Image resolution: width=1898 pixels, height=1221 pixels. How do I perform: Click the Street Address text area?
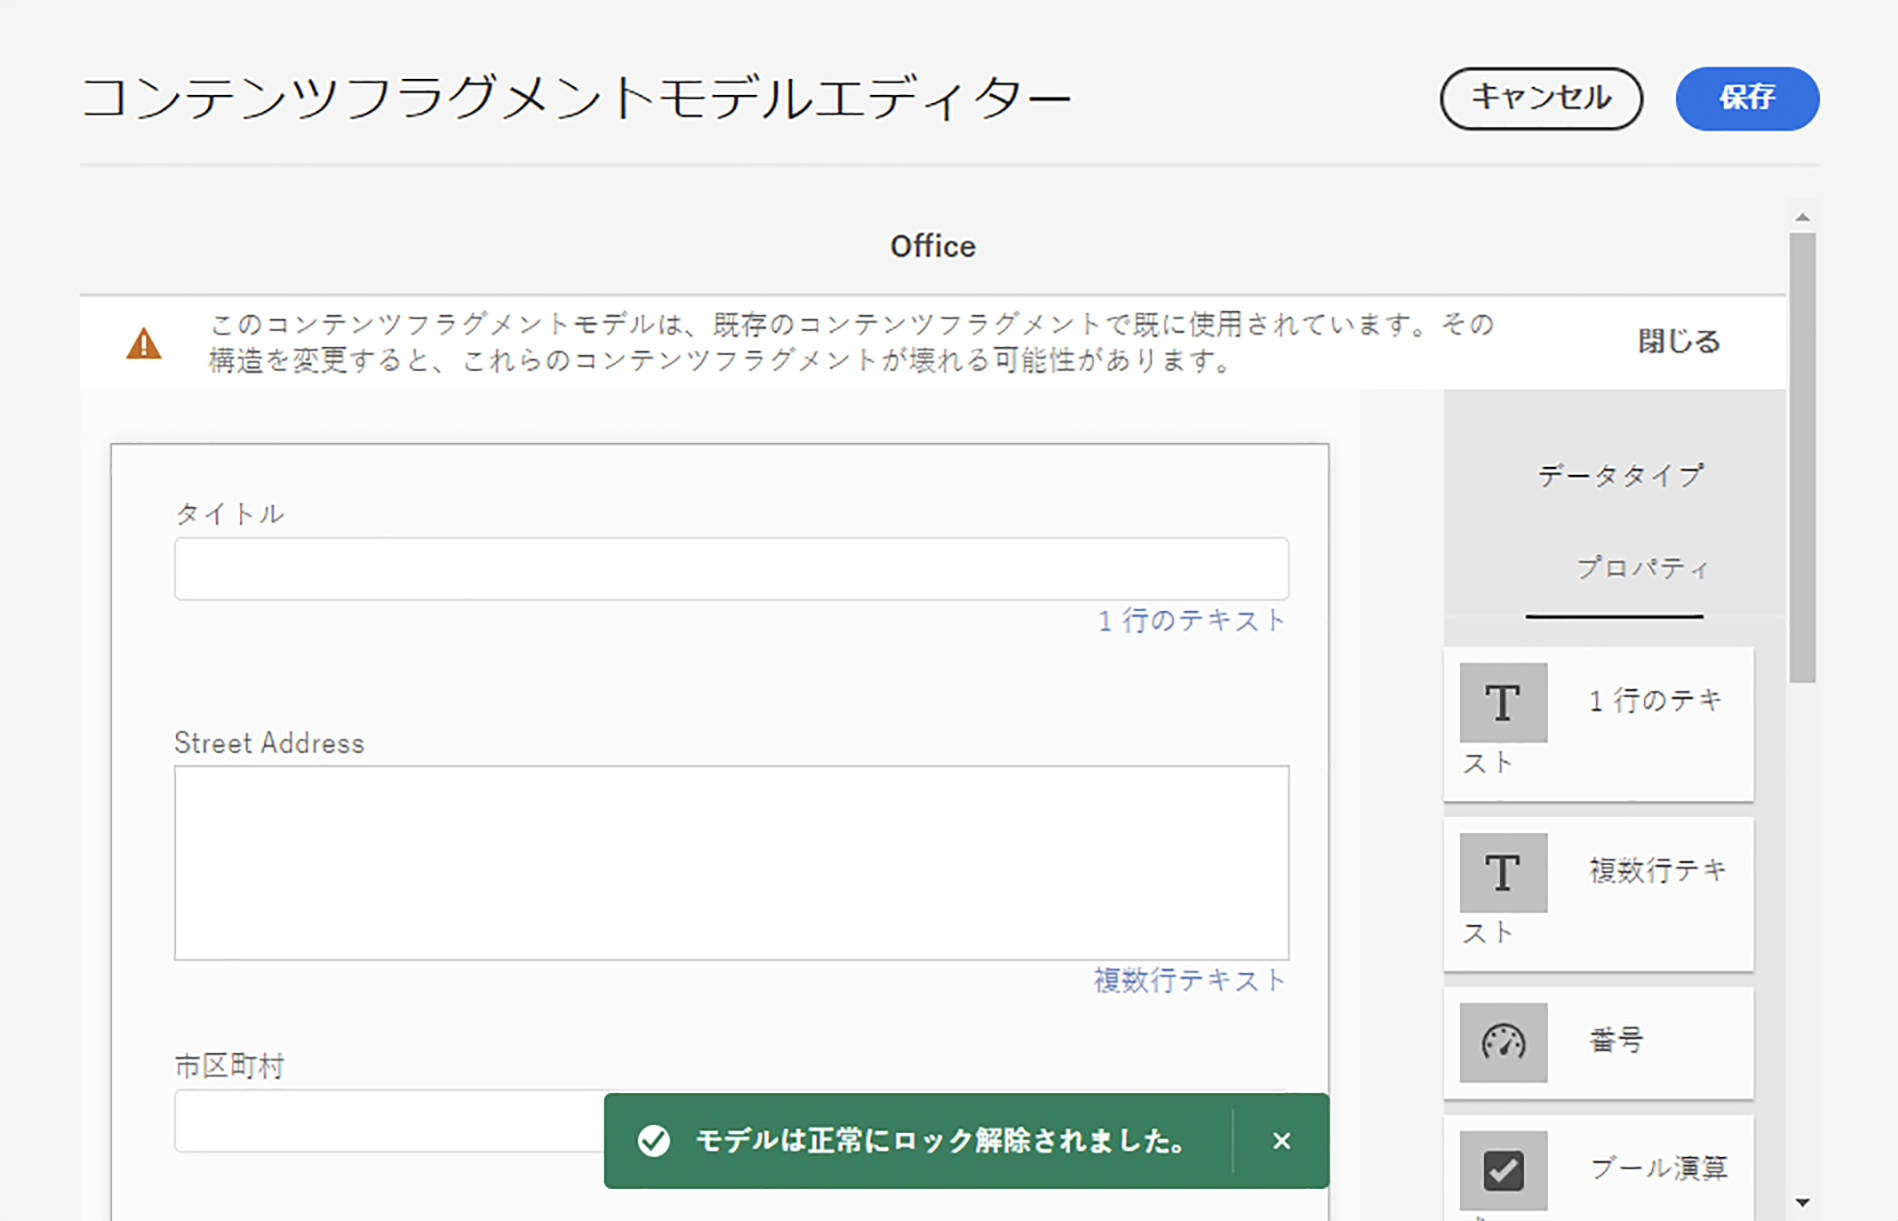[731, 862]
